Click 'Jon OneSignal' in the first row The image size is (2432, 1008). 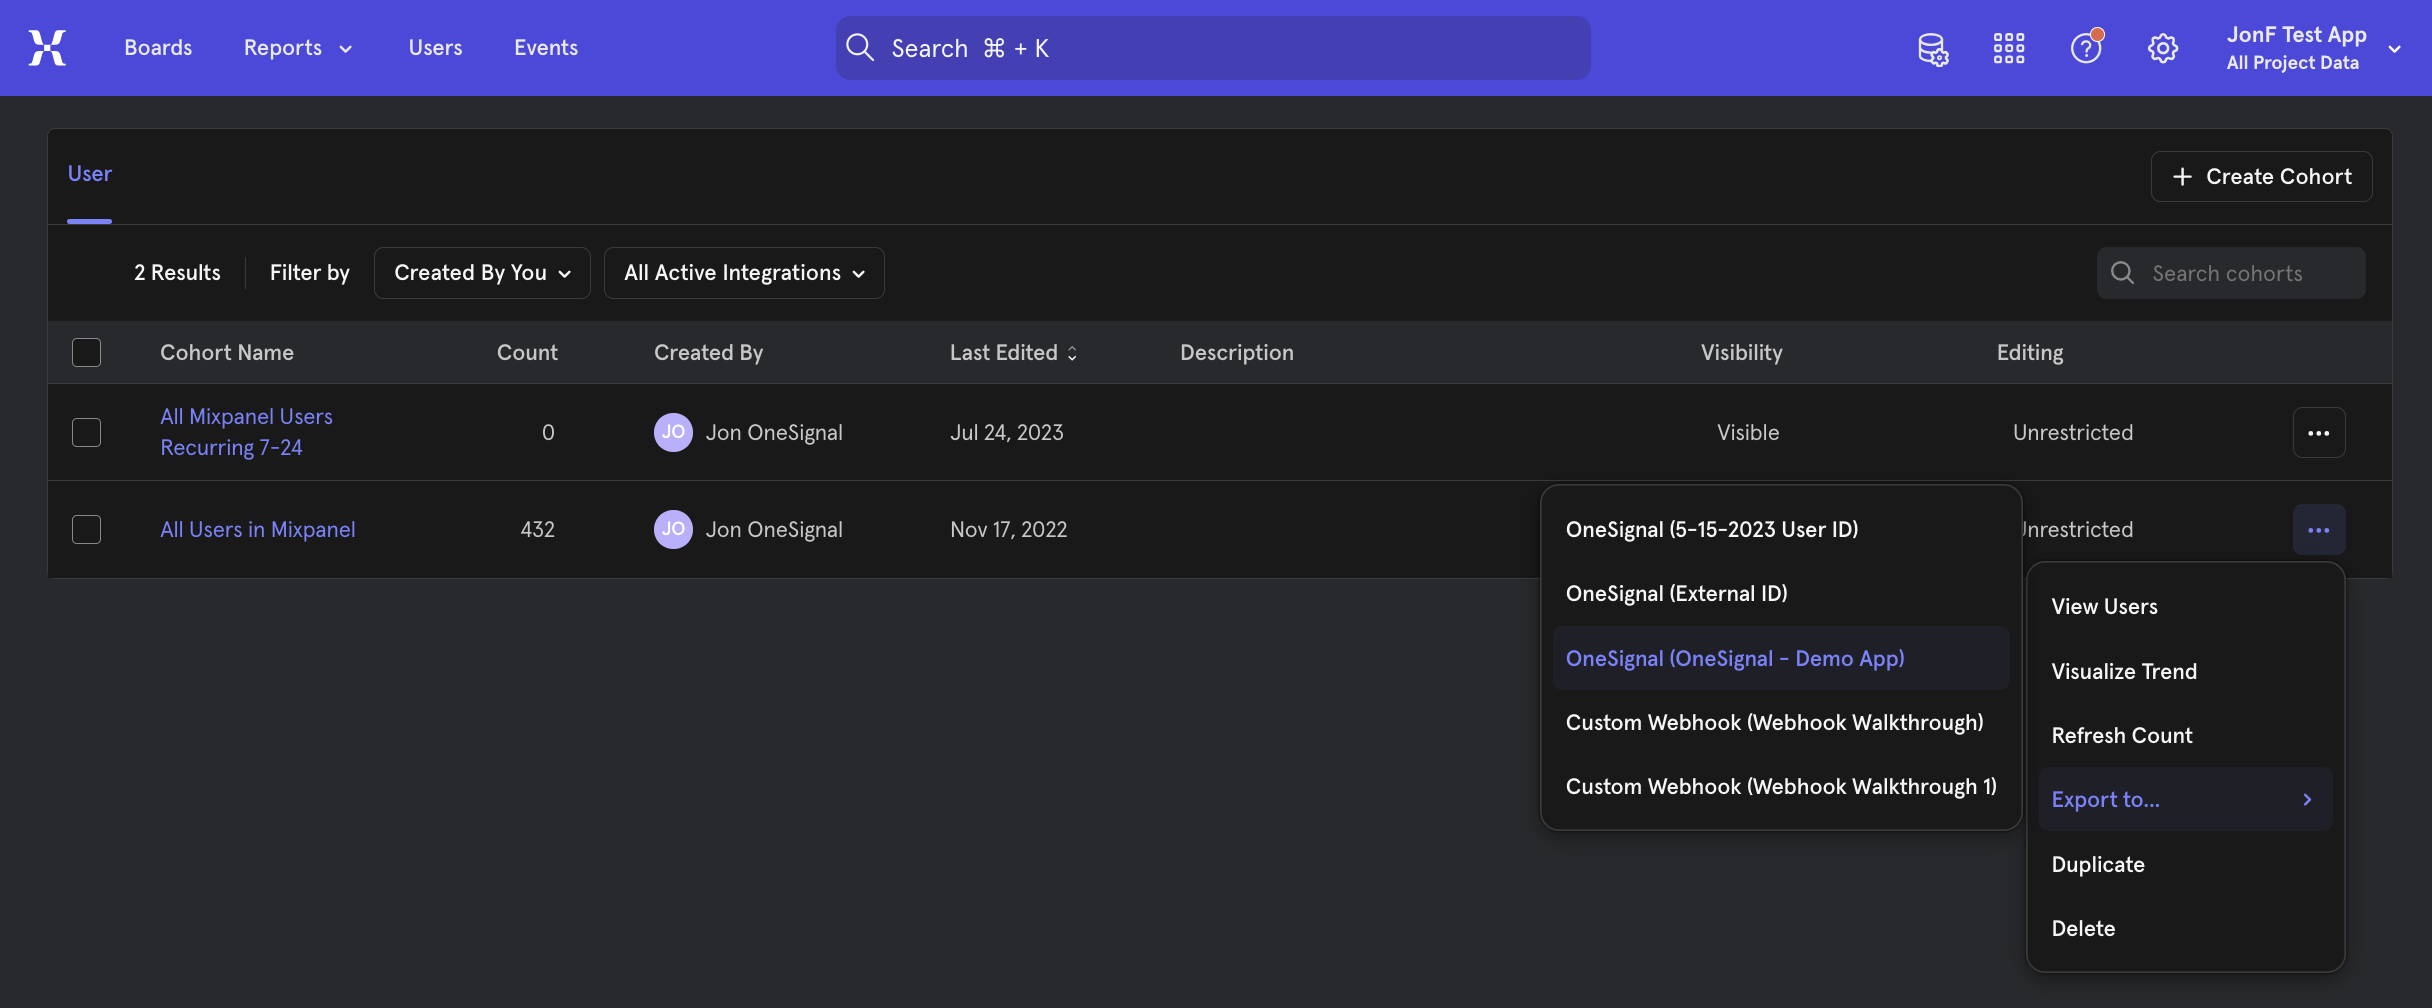tap(774, 432)
